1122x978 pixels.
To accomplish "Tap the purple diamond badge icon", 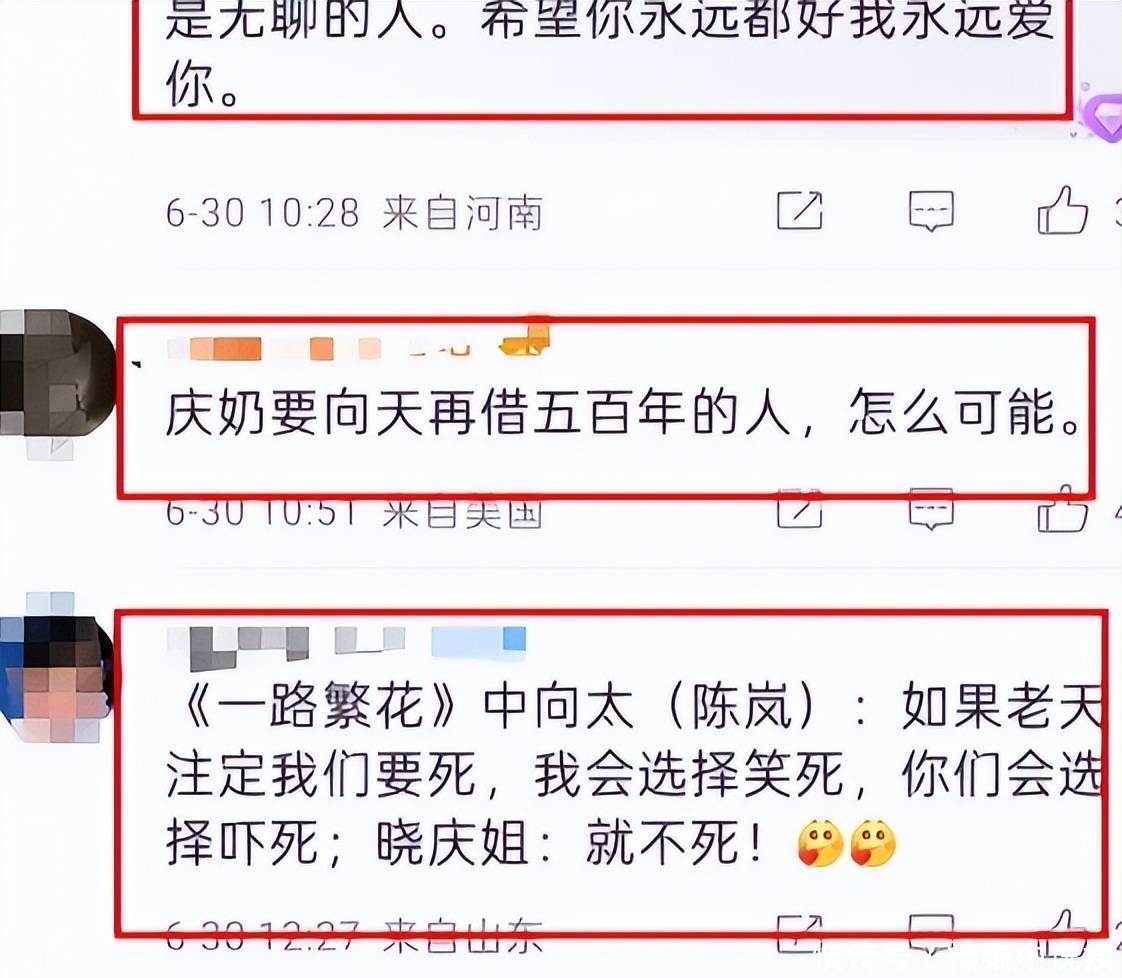I will [1098, 114].
